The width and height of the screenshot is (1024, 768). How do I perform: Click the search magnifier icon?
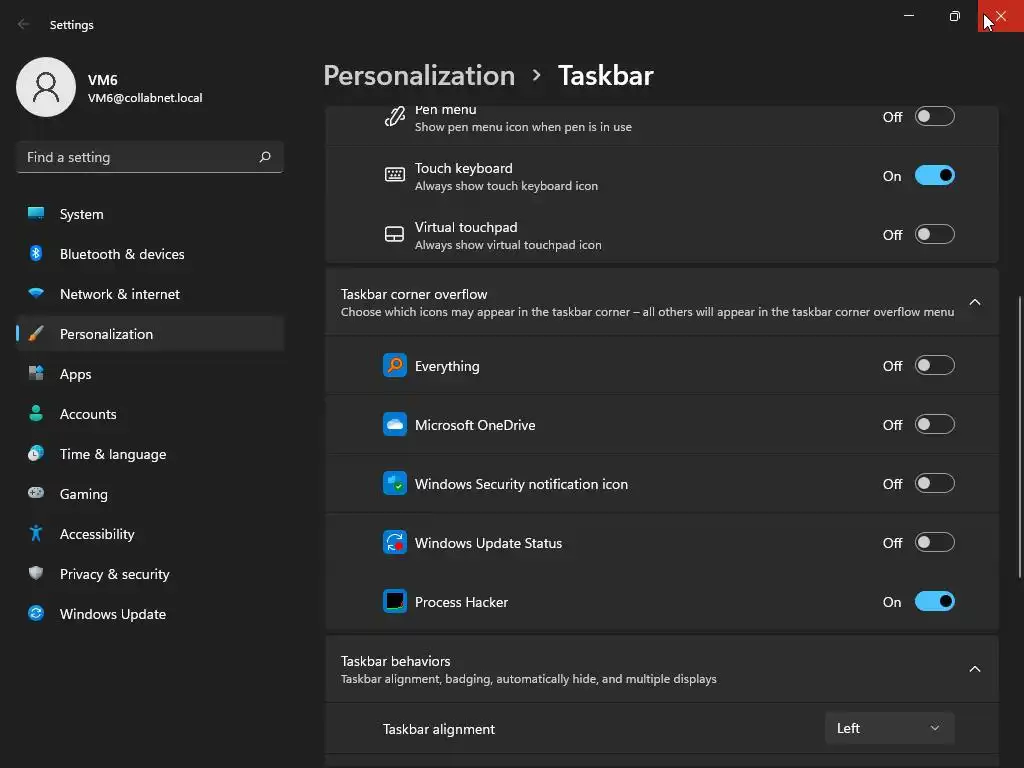pos(265,157)
